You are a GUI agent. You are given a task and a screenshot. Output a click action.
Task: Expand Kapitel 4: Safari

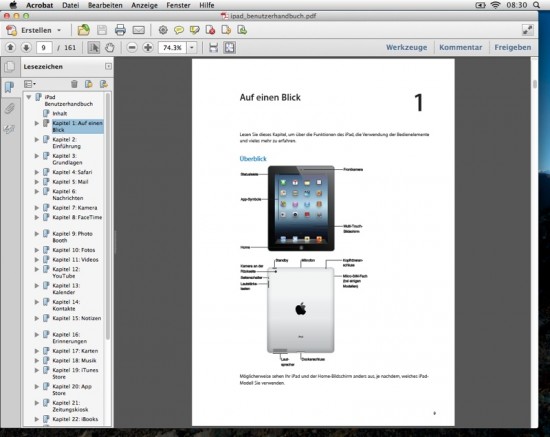tap(36, 172)
